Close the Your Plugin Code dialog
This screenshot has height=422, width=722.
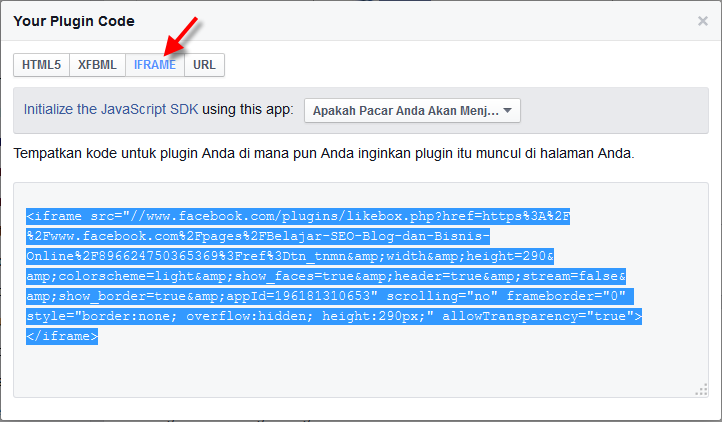tap(702, 21)
